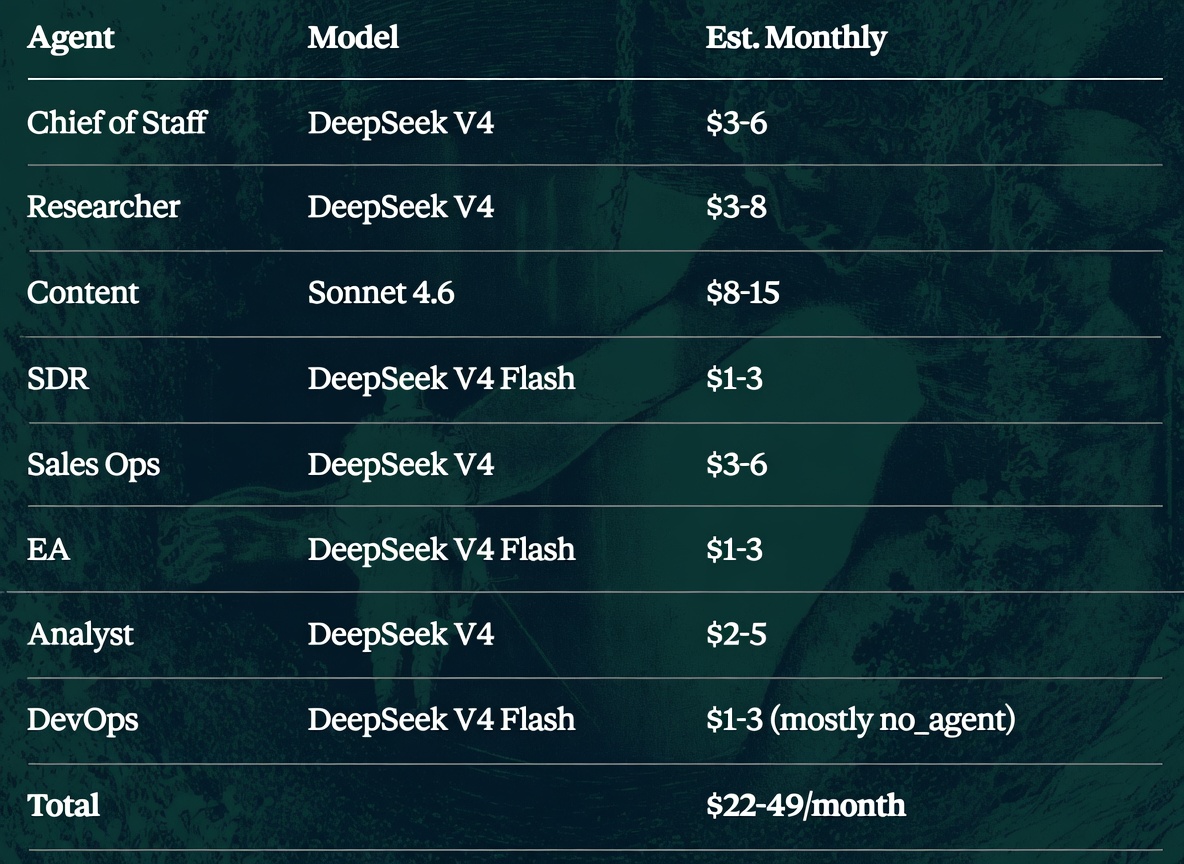Select the Chief of Staff row label

click(117, 122)
